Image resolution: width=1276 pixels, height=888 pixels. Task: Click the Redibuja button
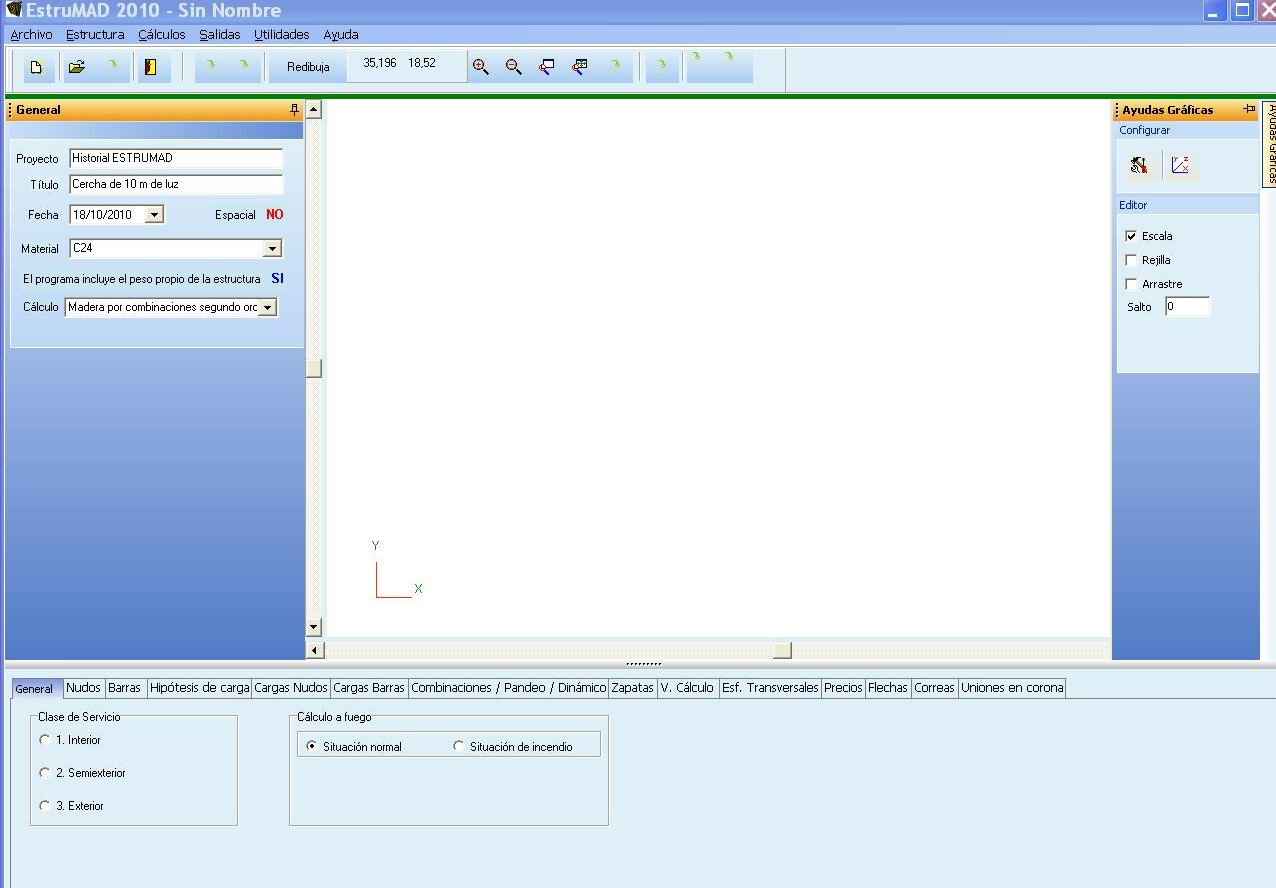pyautogui.click(x=308, y=68)
